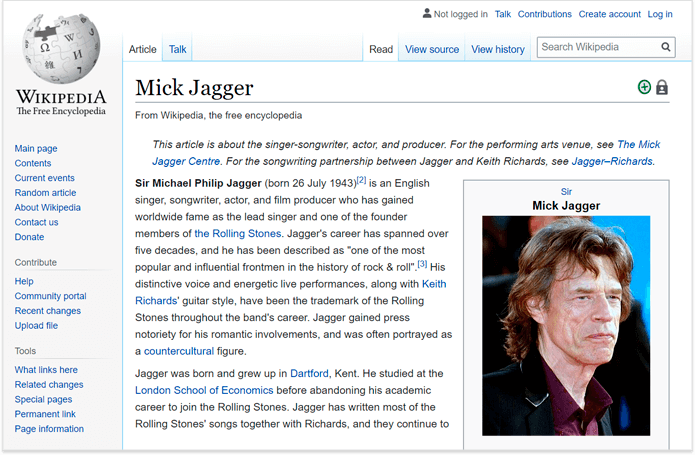
Task: Open Page information
Action: click(x=49, y=429)
